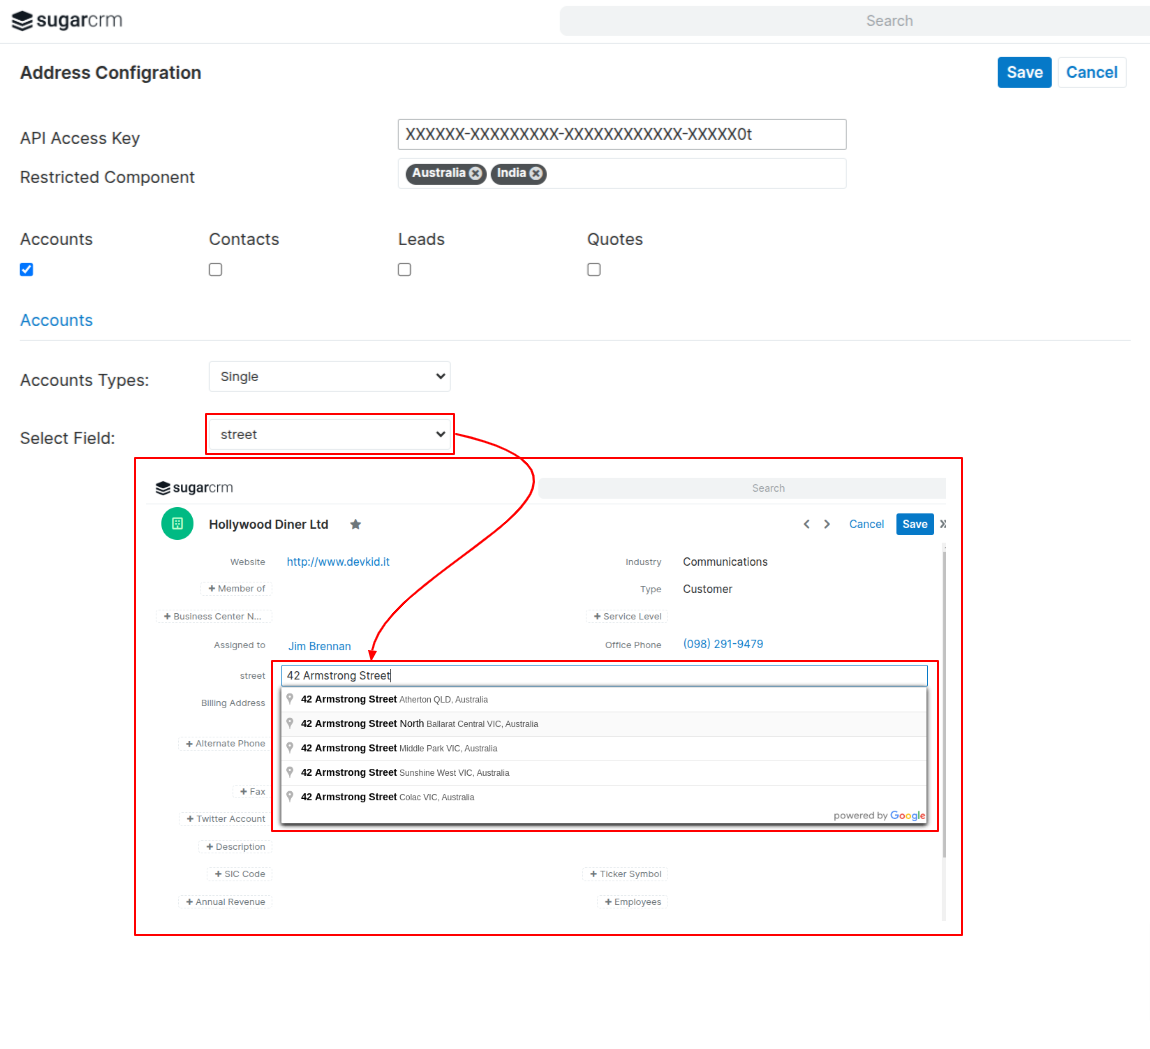Enable the Contacts module checkbox
1150x1049 pixels.
point(215,269)
